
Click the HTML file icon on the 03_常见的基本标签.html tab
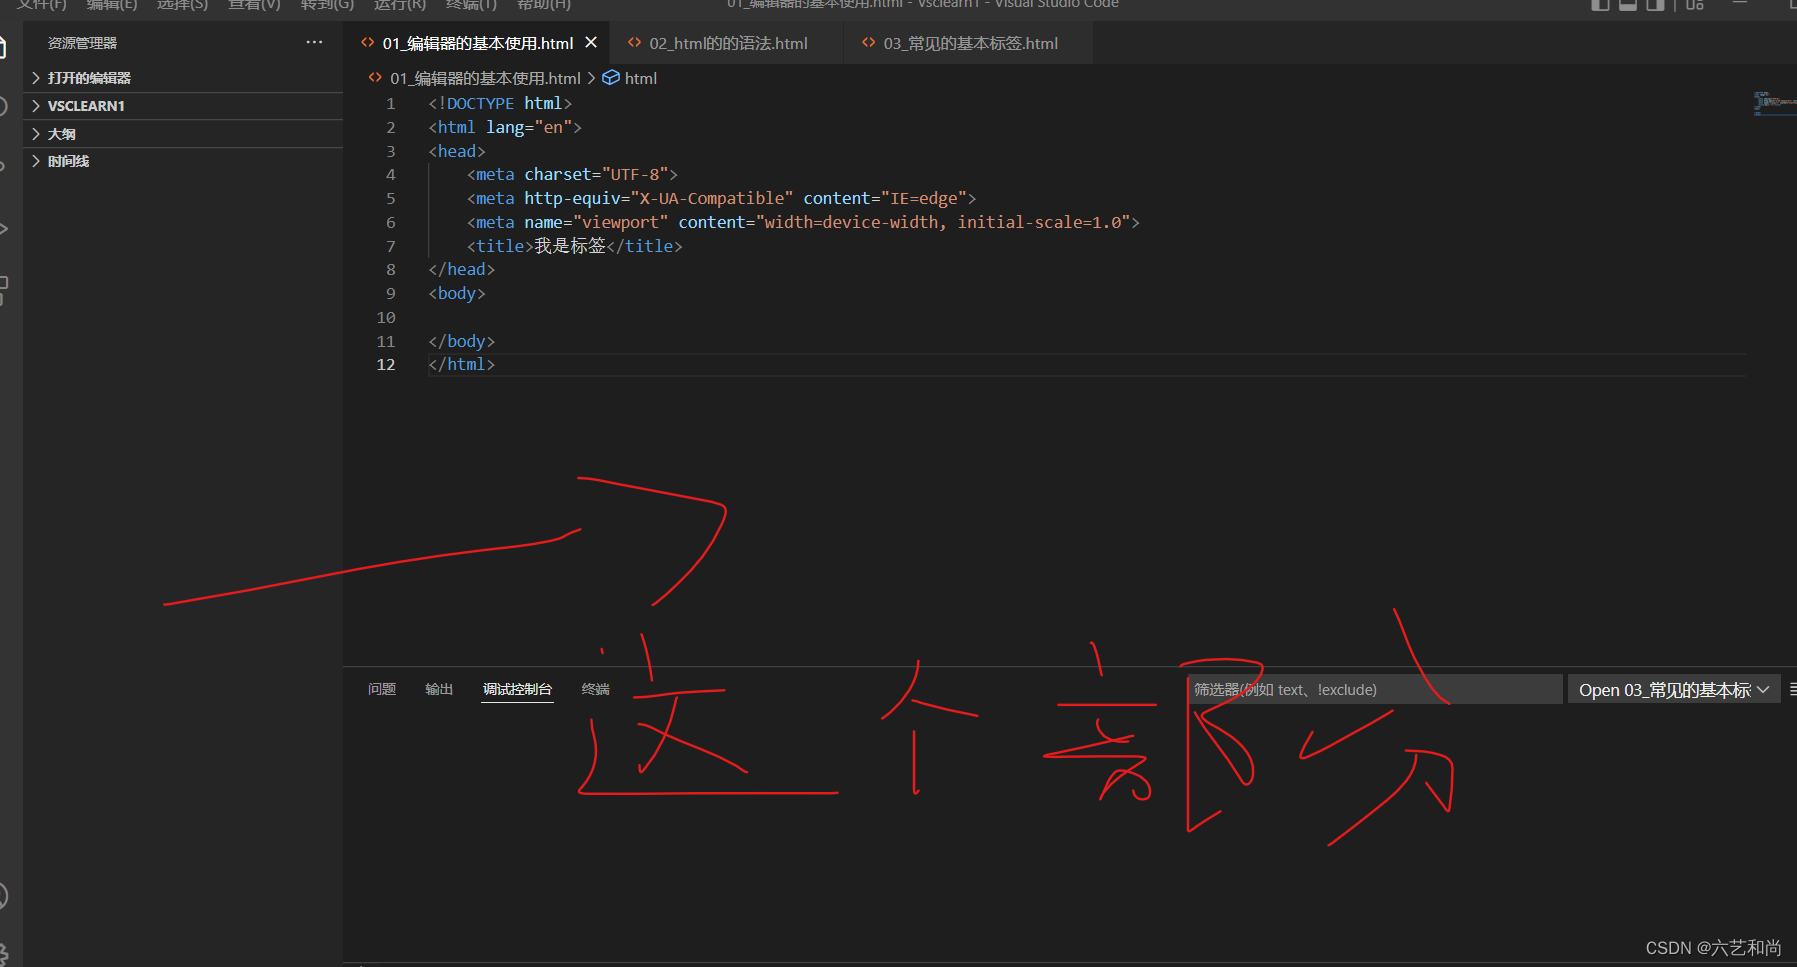868,42
